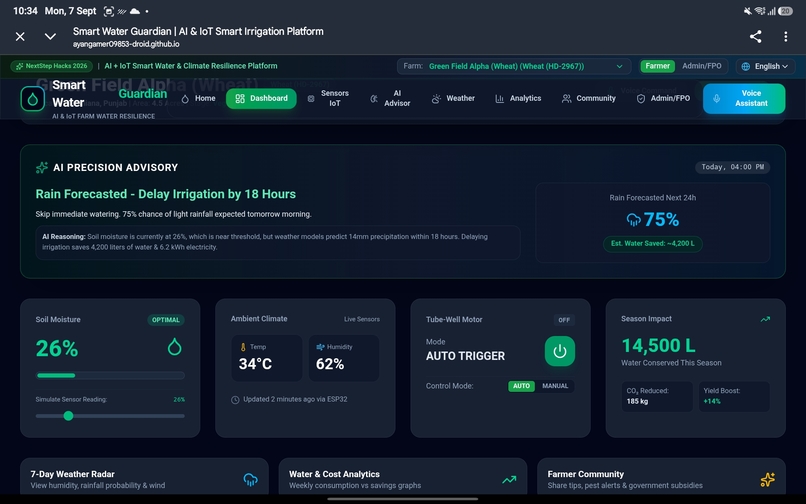
Task: Click the trend icon on Water & Cost Analytics
Action: coord(509,480)
